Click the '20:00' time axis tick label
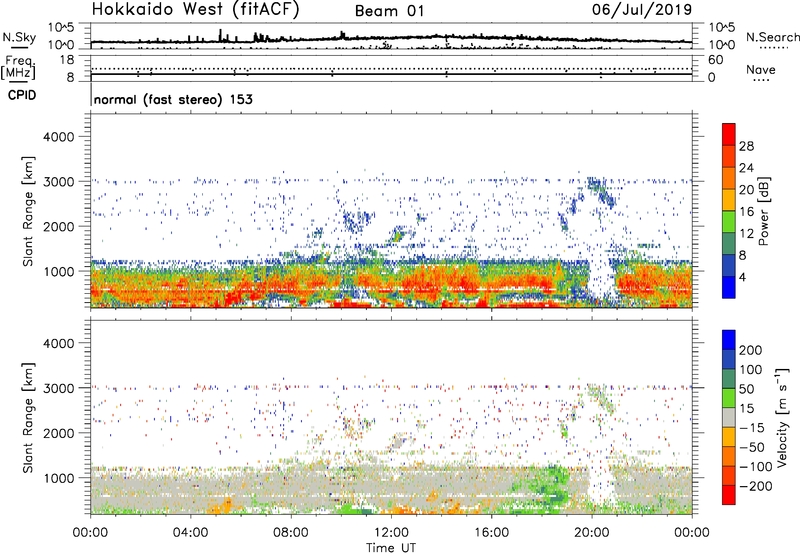Viewport: 800px width, 554px height. [592, 533]
